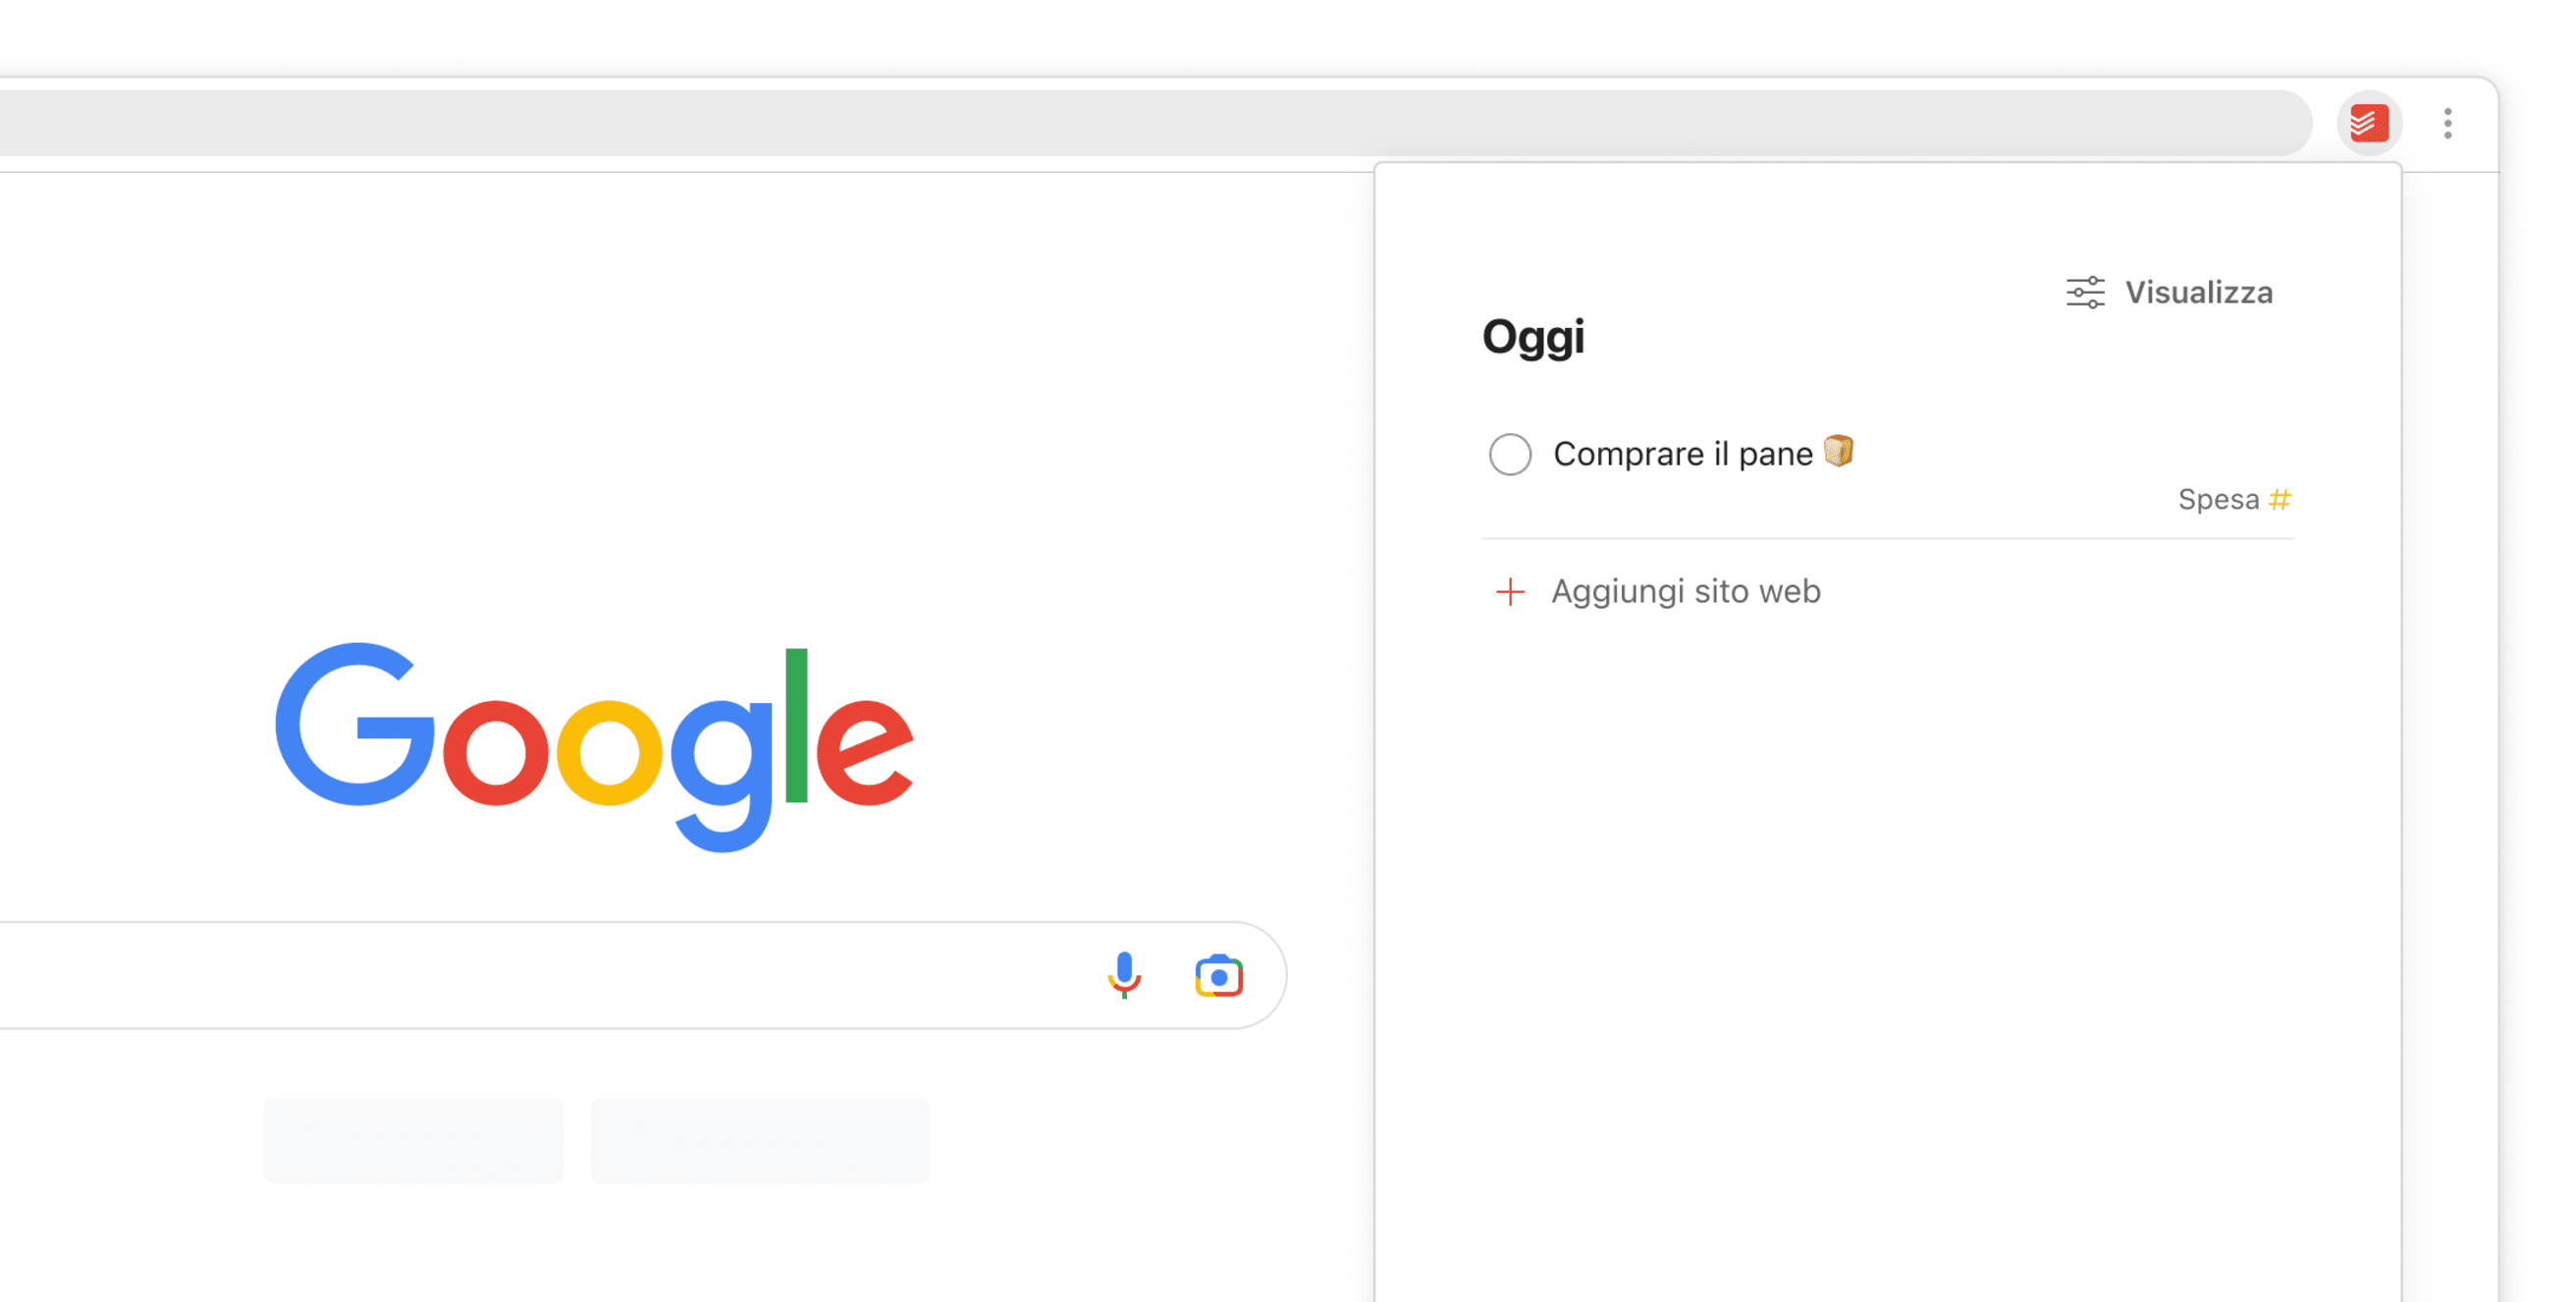
Task: Start Google voice search with microphone
Action: [1124, 975]
